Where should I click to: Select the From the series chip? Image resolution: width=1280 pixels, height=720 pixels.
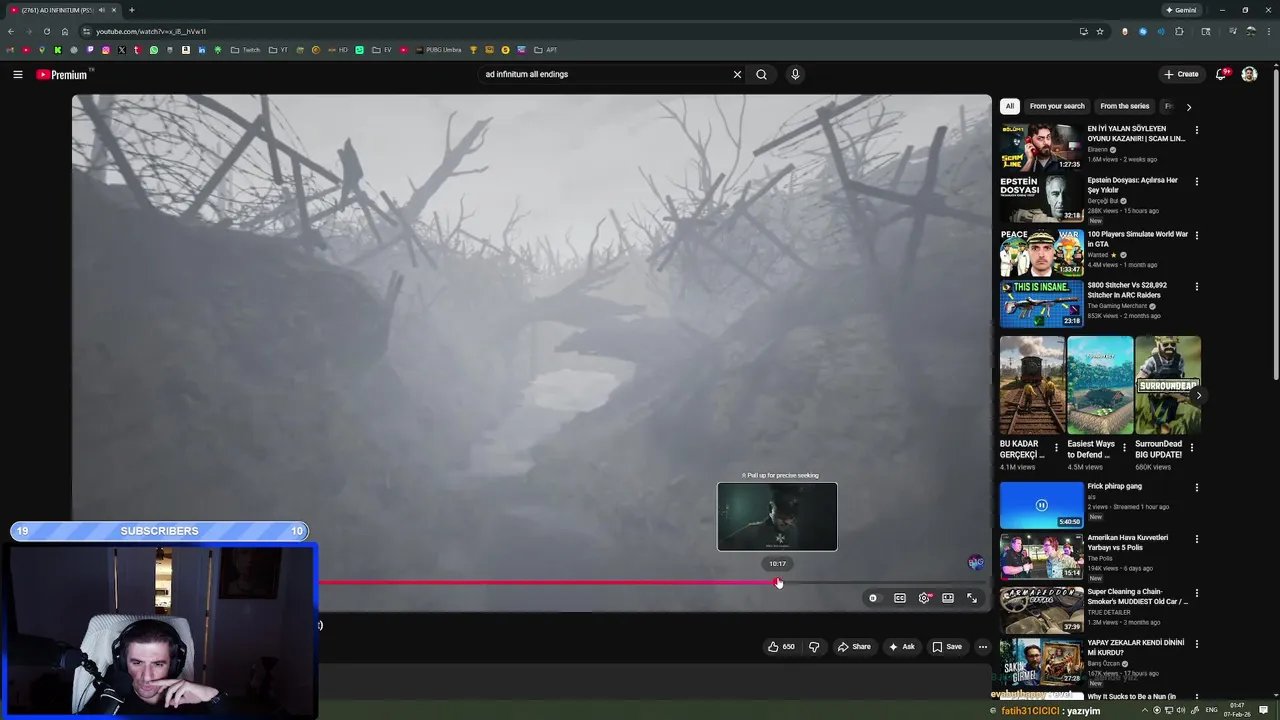tap(1125, 106)
